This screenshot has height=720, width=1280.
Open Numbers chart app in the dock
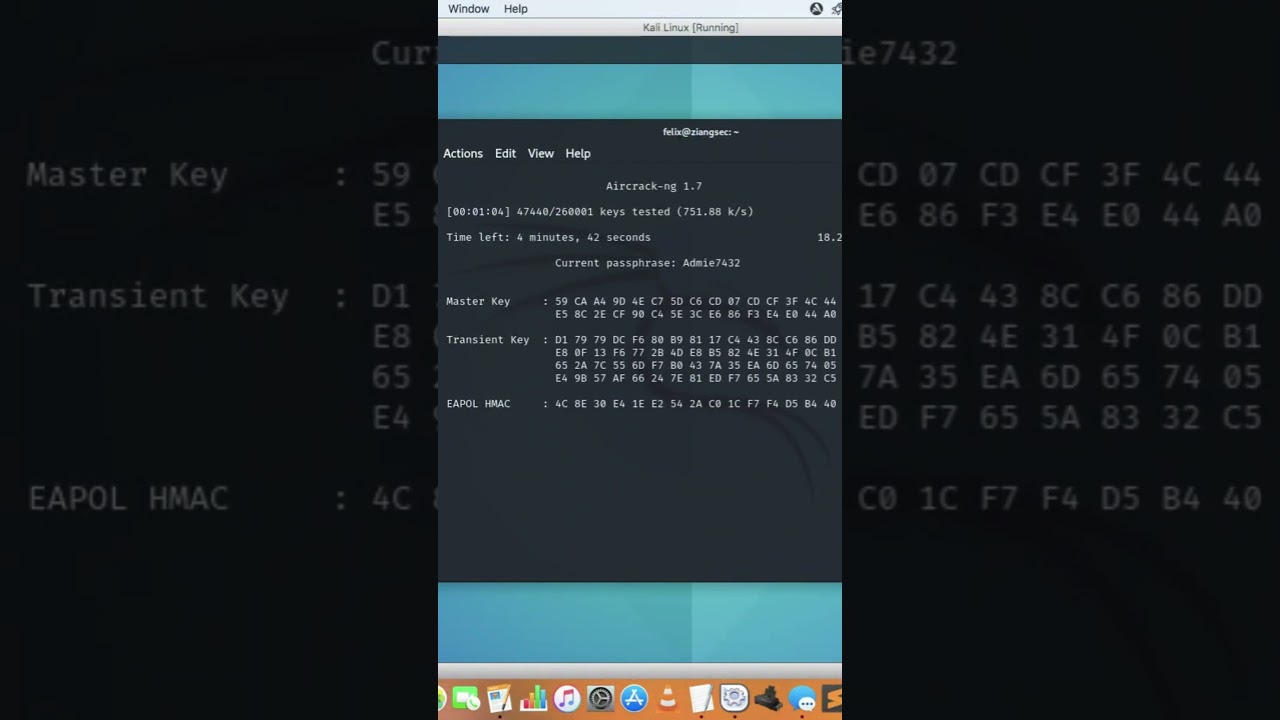533,698
